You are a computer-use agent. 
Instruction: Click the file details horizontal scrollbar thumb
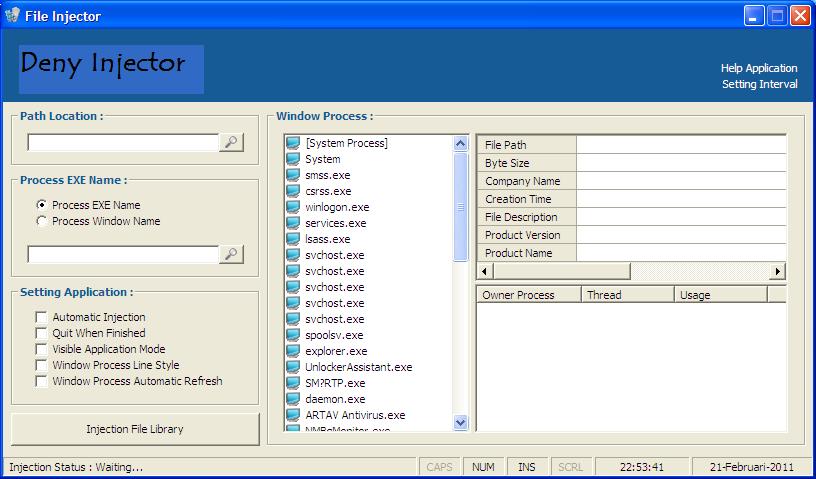(562, 271)
